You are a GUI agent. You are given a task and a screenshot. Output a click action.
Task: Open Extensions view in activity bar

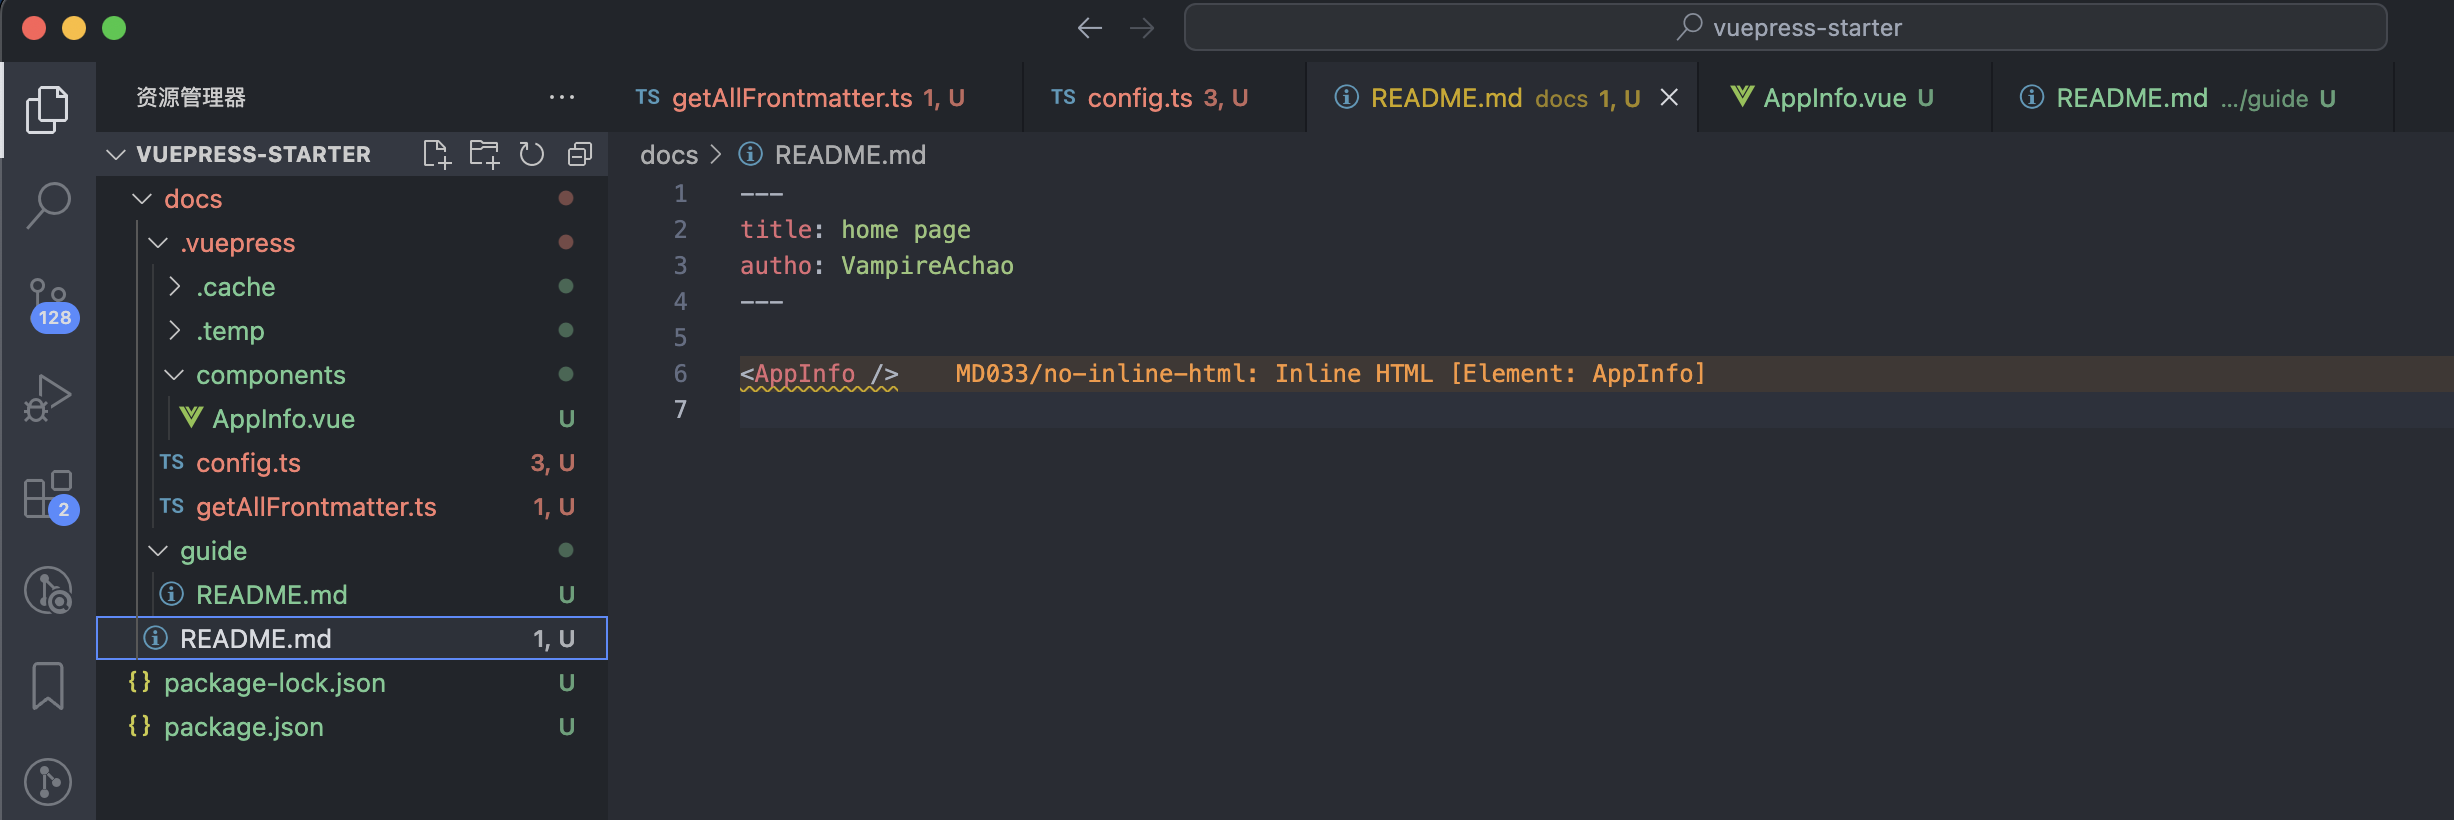click(47, 495)
